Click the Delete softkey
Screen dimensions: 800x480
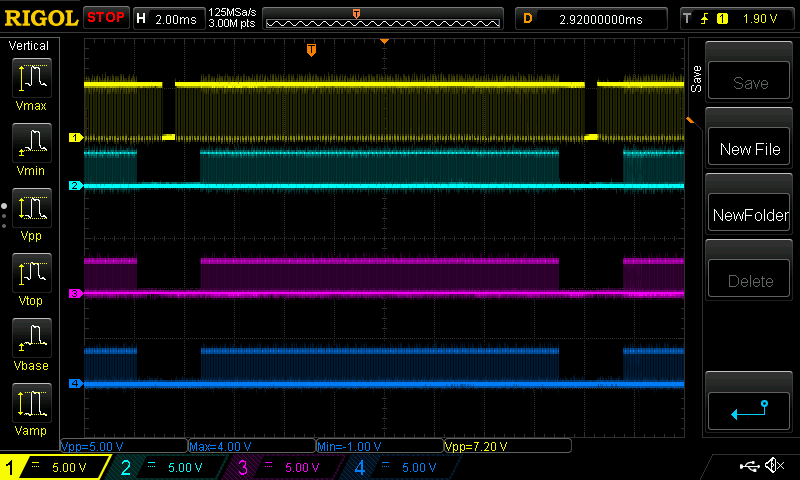(749, 279)
